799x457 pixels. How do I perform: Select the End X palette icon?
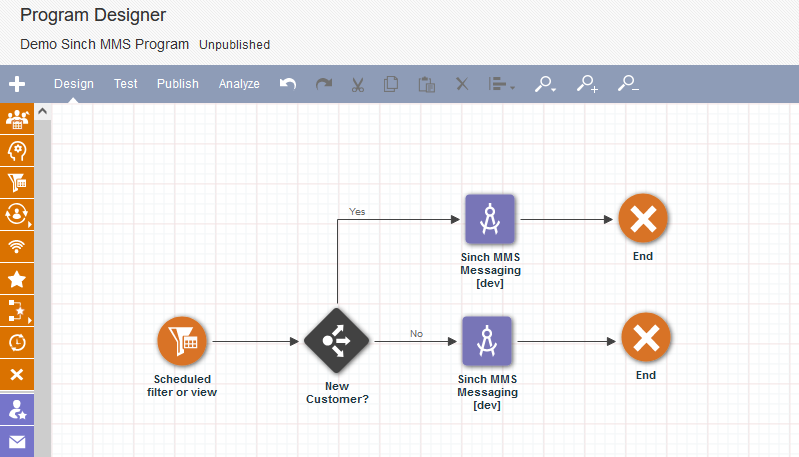pos(17,375)
